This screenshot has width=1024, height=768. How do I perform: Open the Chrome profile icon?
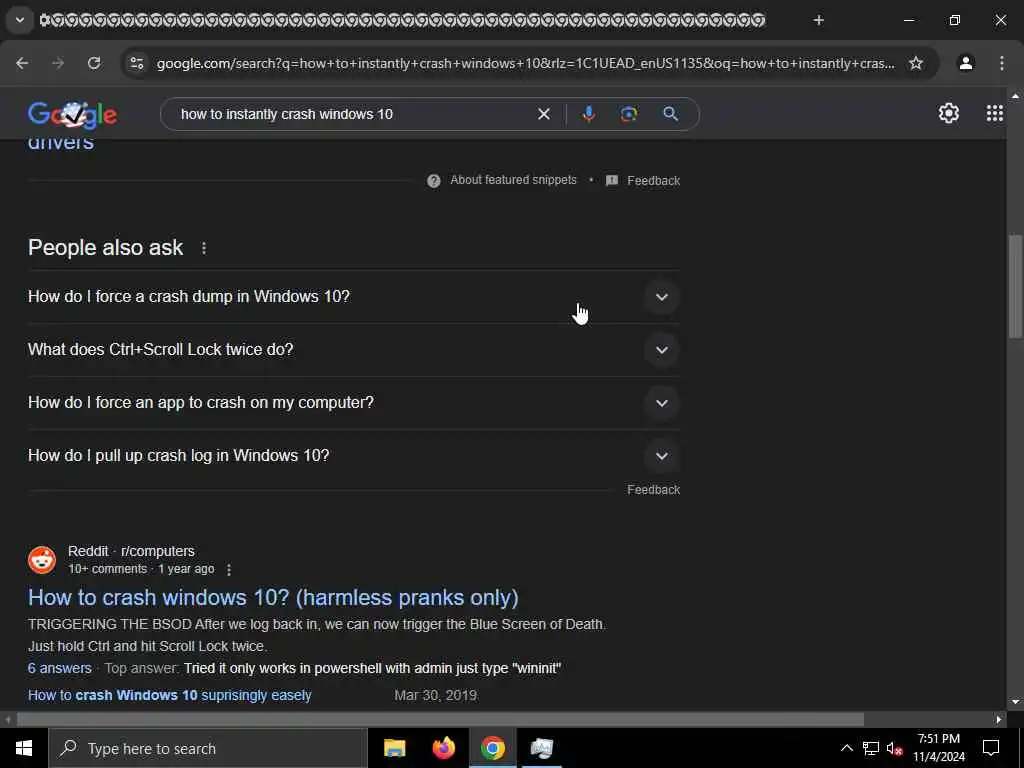(x=966, y=63)
